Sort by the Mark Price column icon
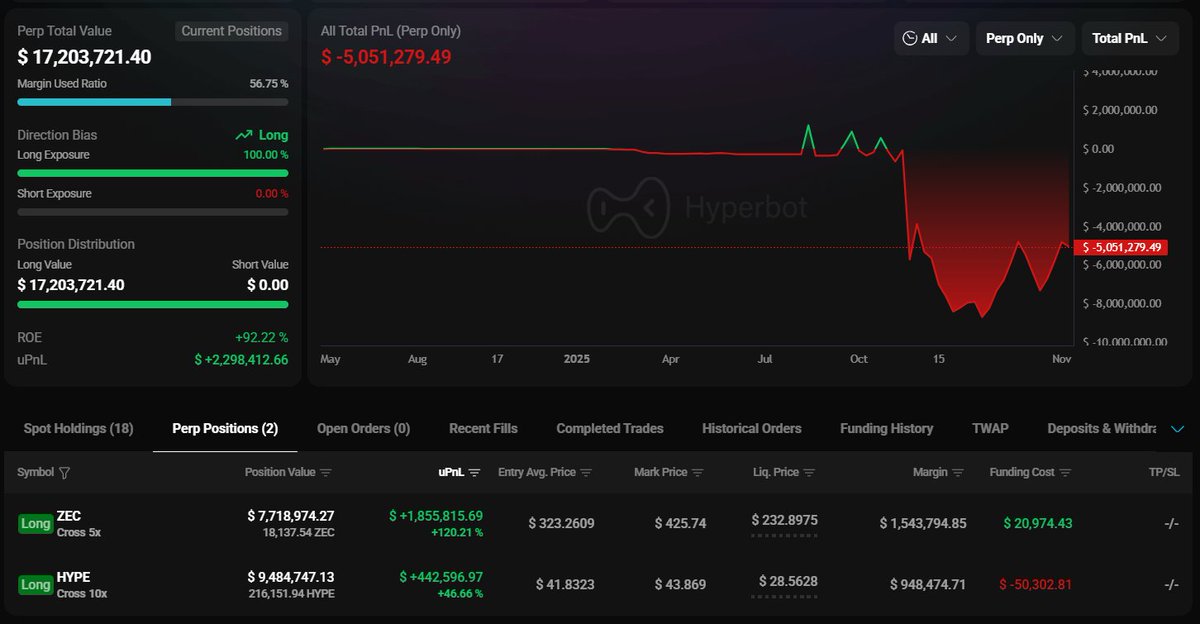Image resolution: width=1200 pixels, height=624 pixels. 698,473
